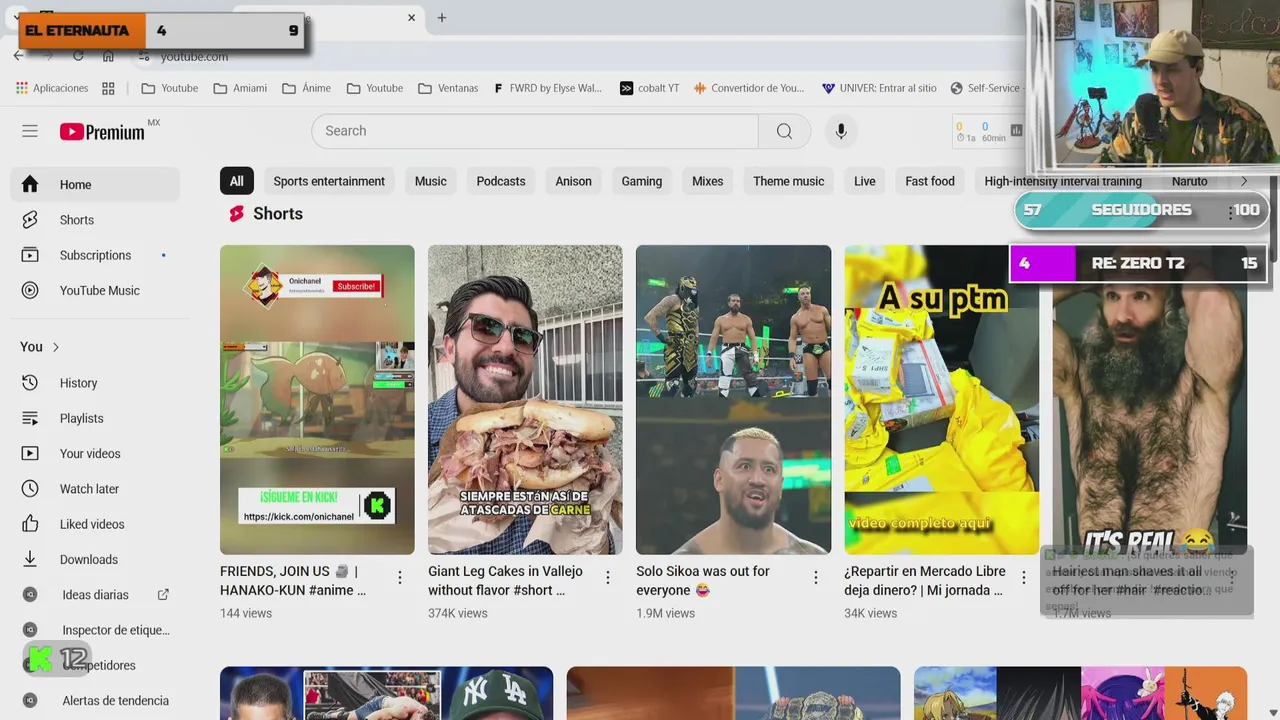Click the browser back arrow
Viewport: 1280px width, 720px height.
(x=19, y=56)
